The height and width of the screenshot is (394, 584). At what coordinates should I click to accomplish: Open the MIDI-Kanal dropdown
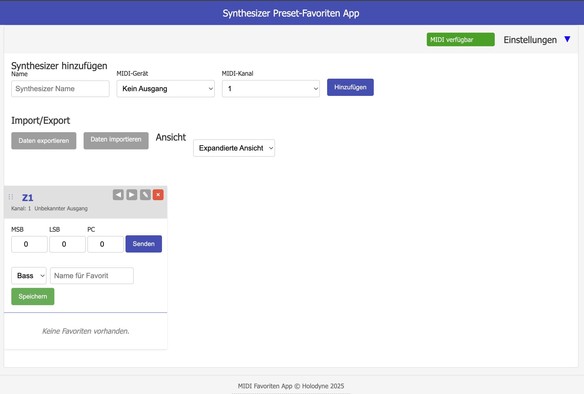tap(271, 89)
